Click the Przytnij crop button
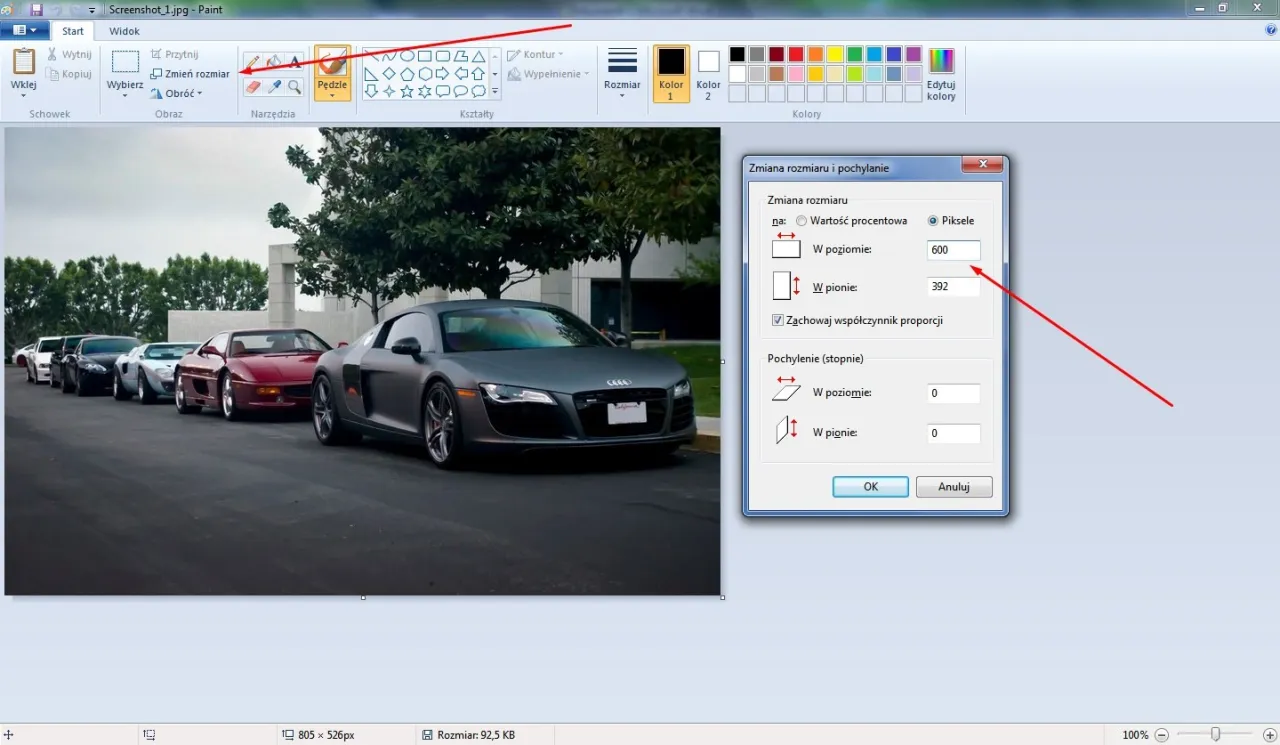The width and height of the screenshot is (1280, 745). 174,54
